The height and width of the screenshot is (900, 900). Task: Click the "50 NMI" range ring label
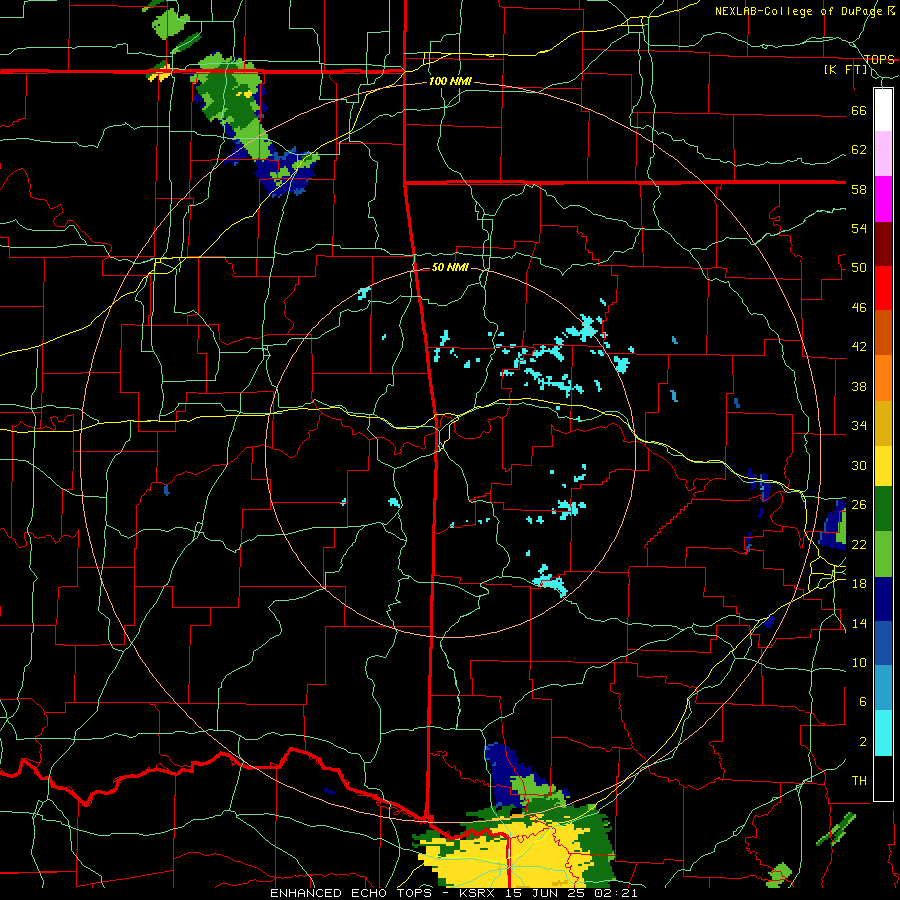(450, 267)
